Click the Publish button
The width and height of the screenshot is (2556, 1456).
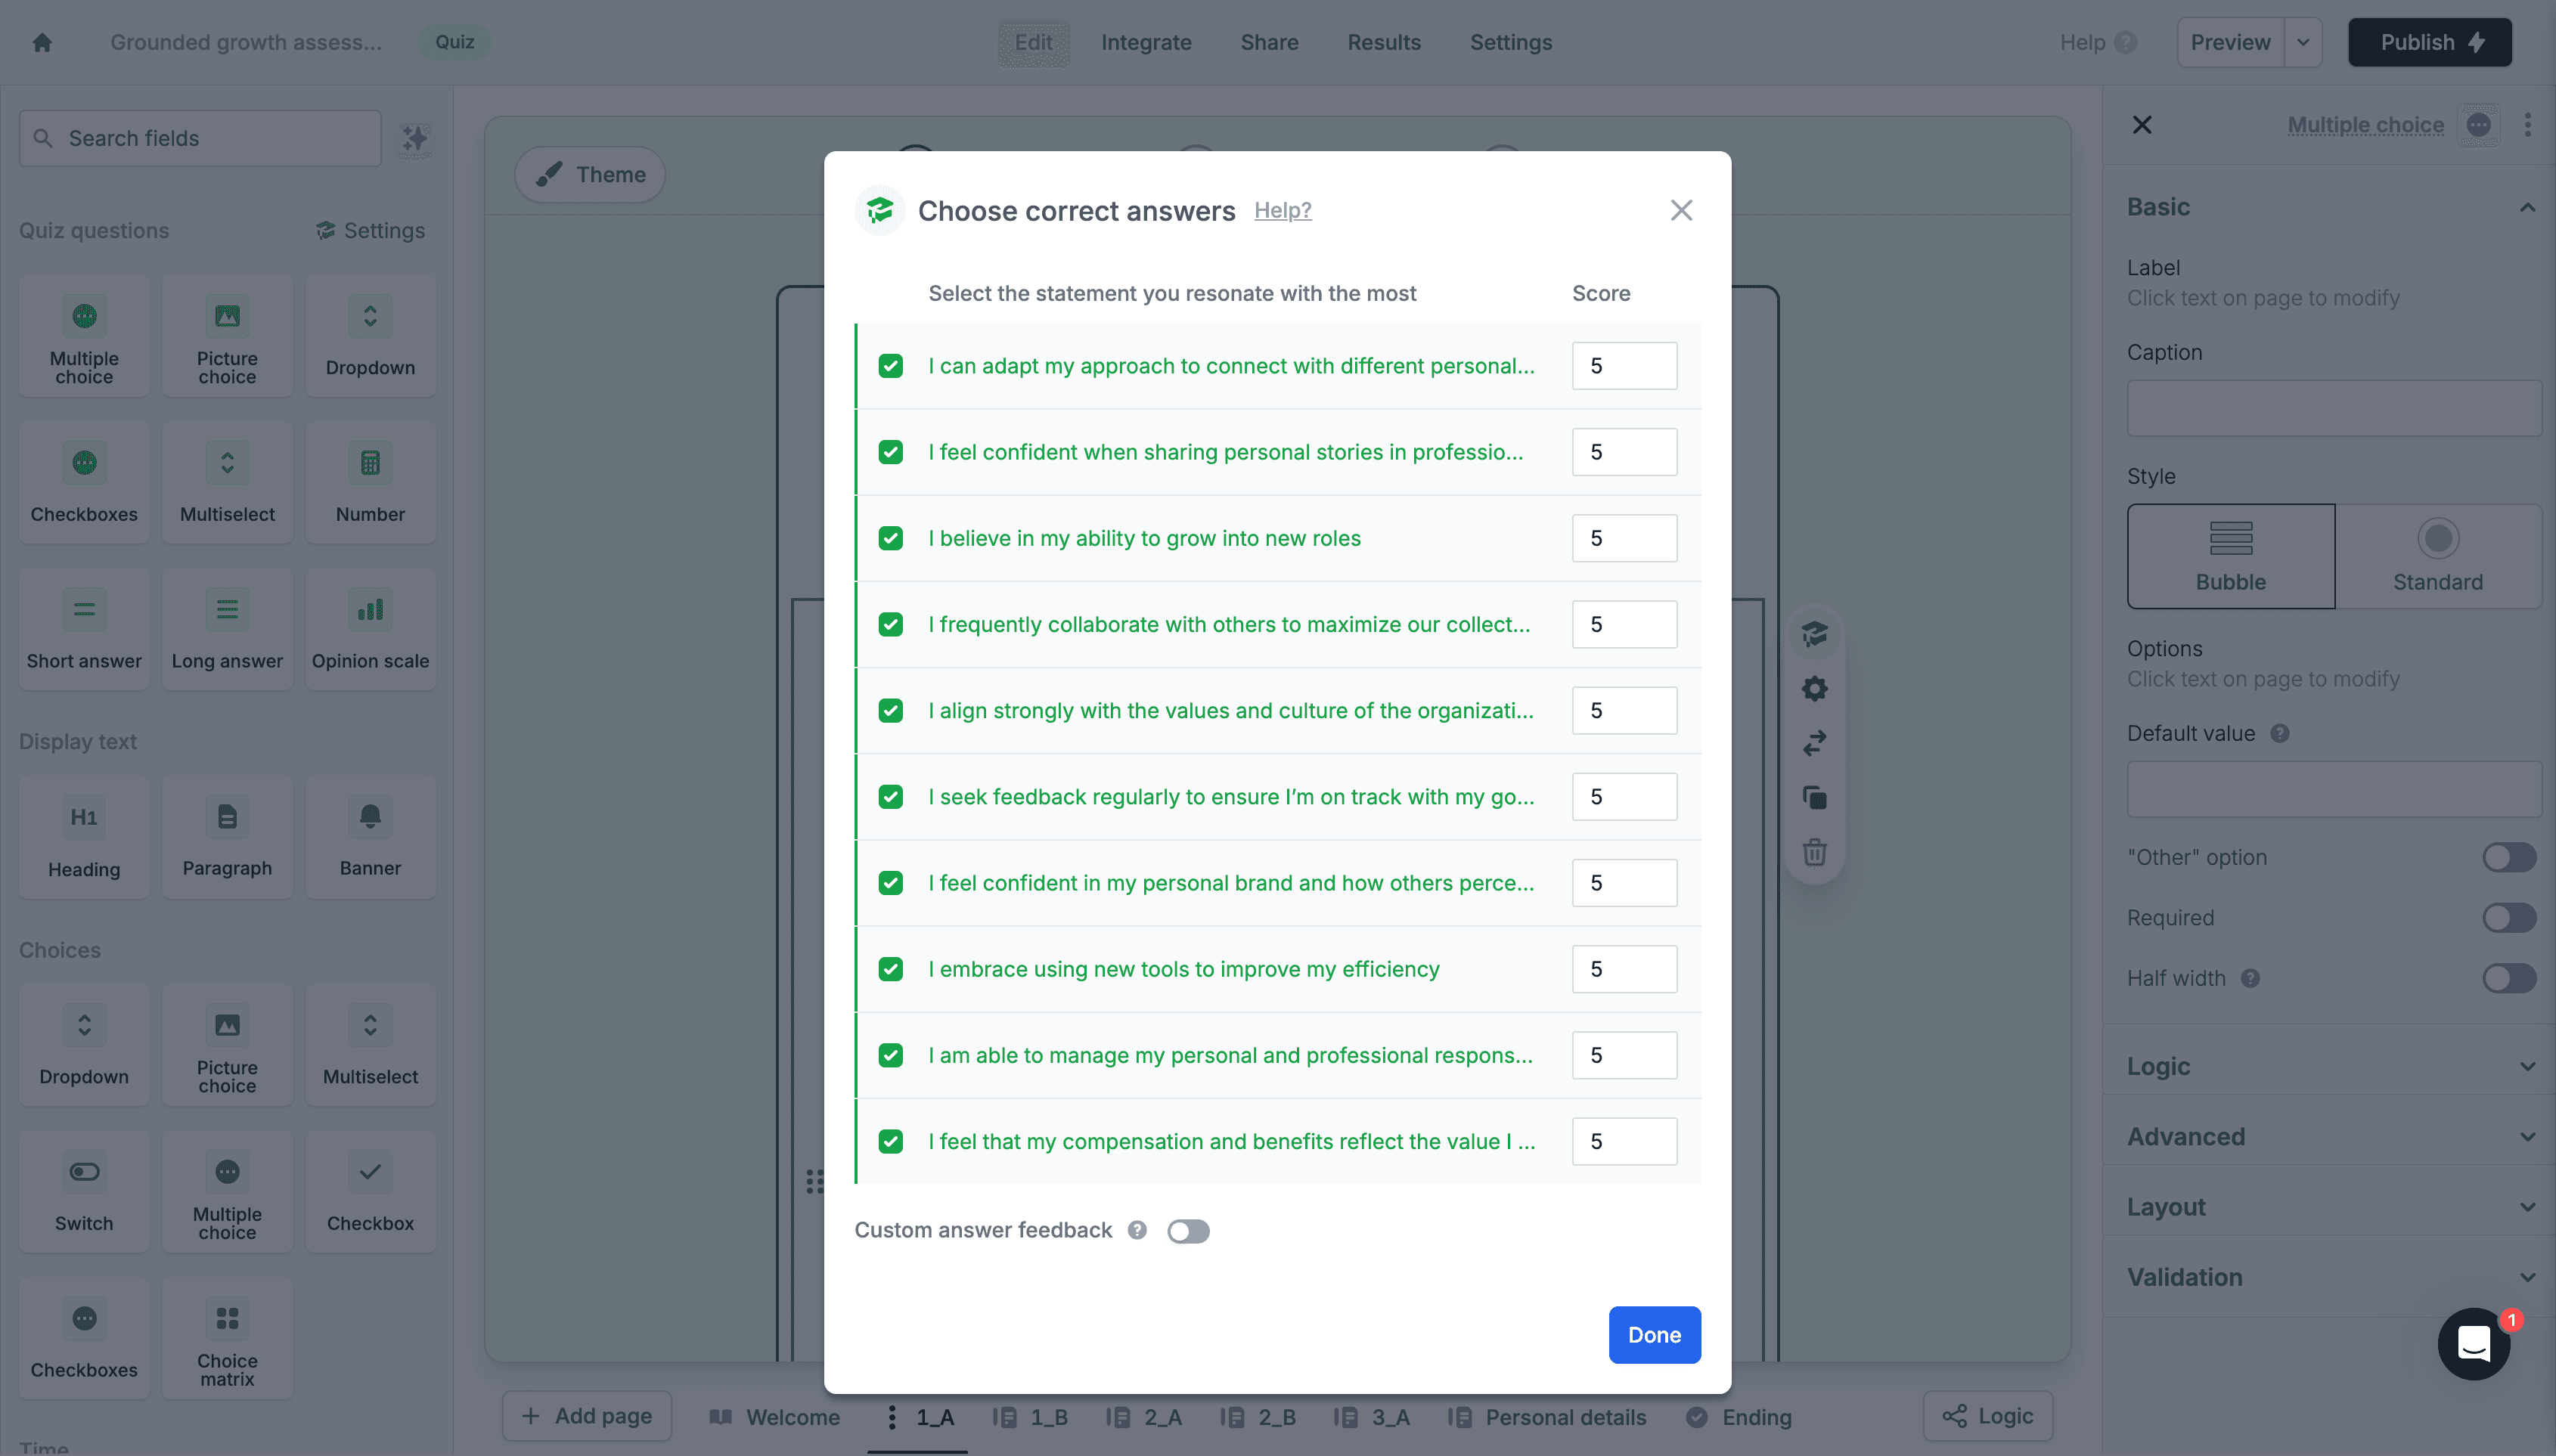pyautogui.click(x=2429, y=42)
